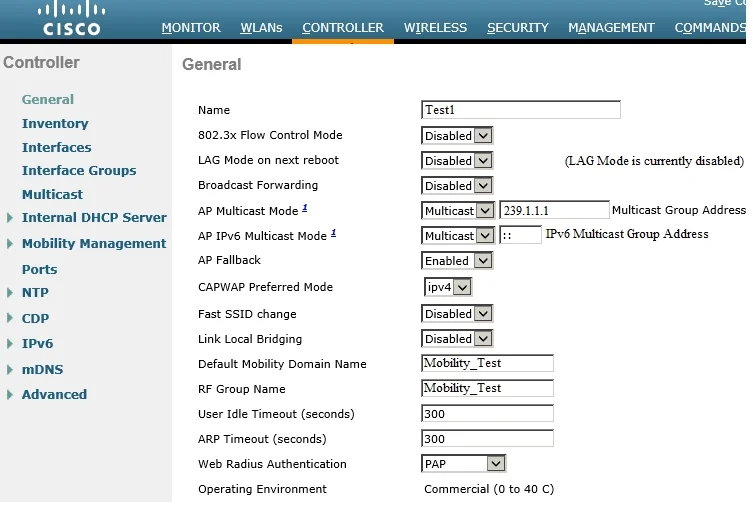Click the Name field containing Test1
The height and width of the screenshot is (505, 753).
(521, 110)
